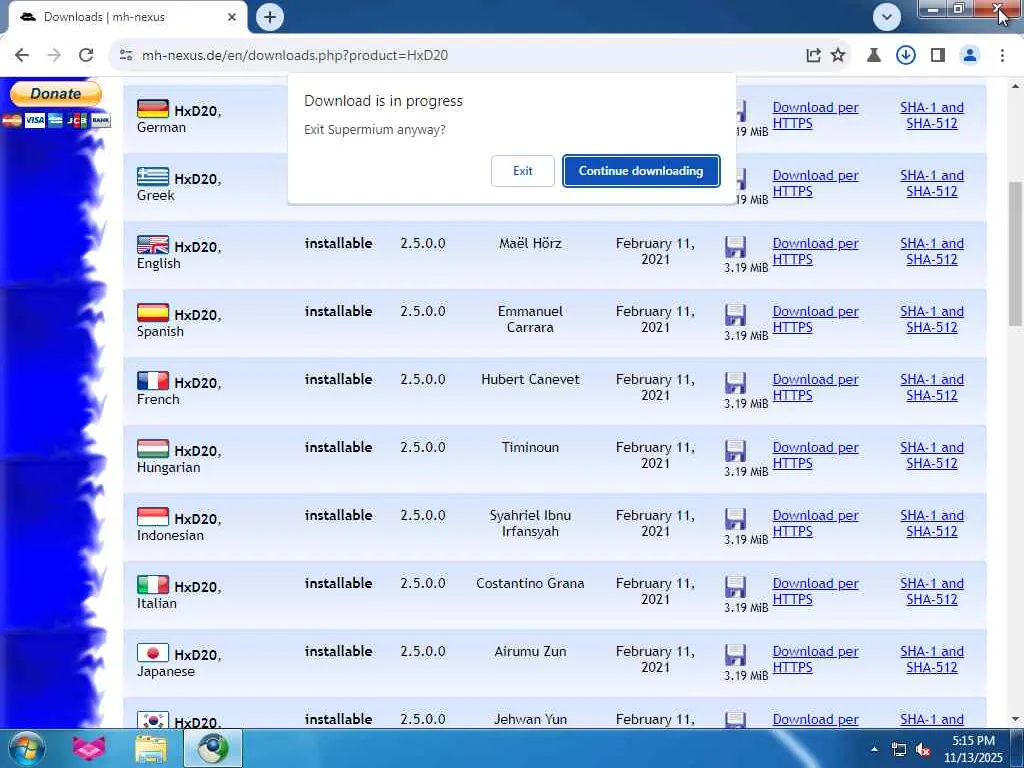The width and height of the screenshot is (1024, 768).
Task: Click the scrollbar down arrow
Action: click(1016, 719)
